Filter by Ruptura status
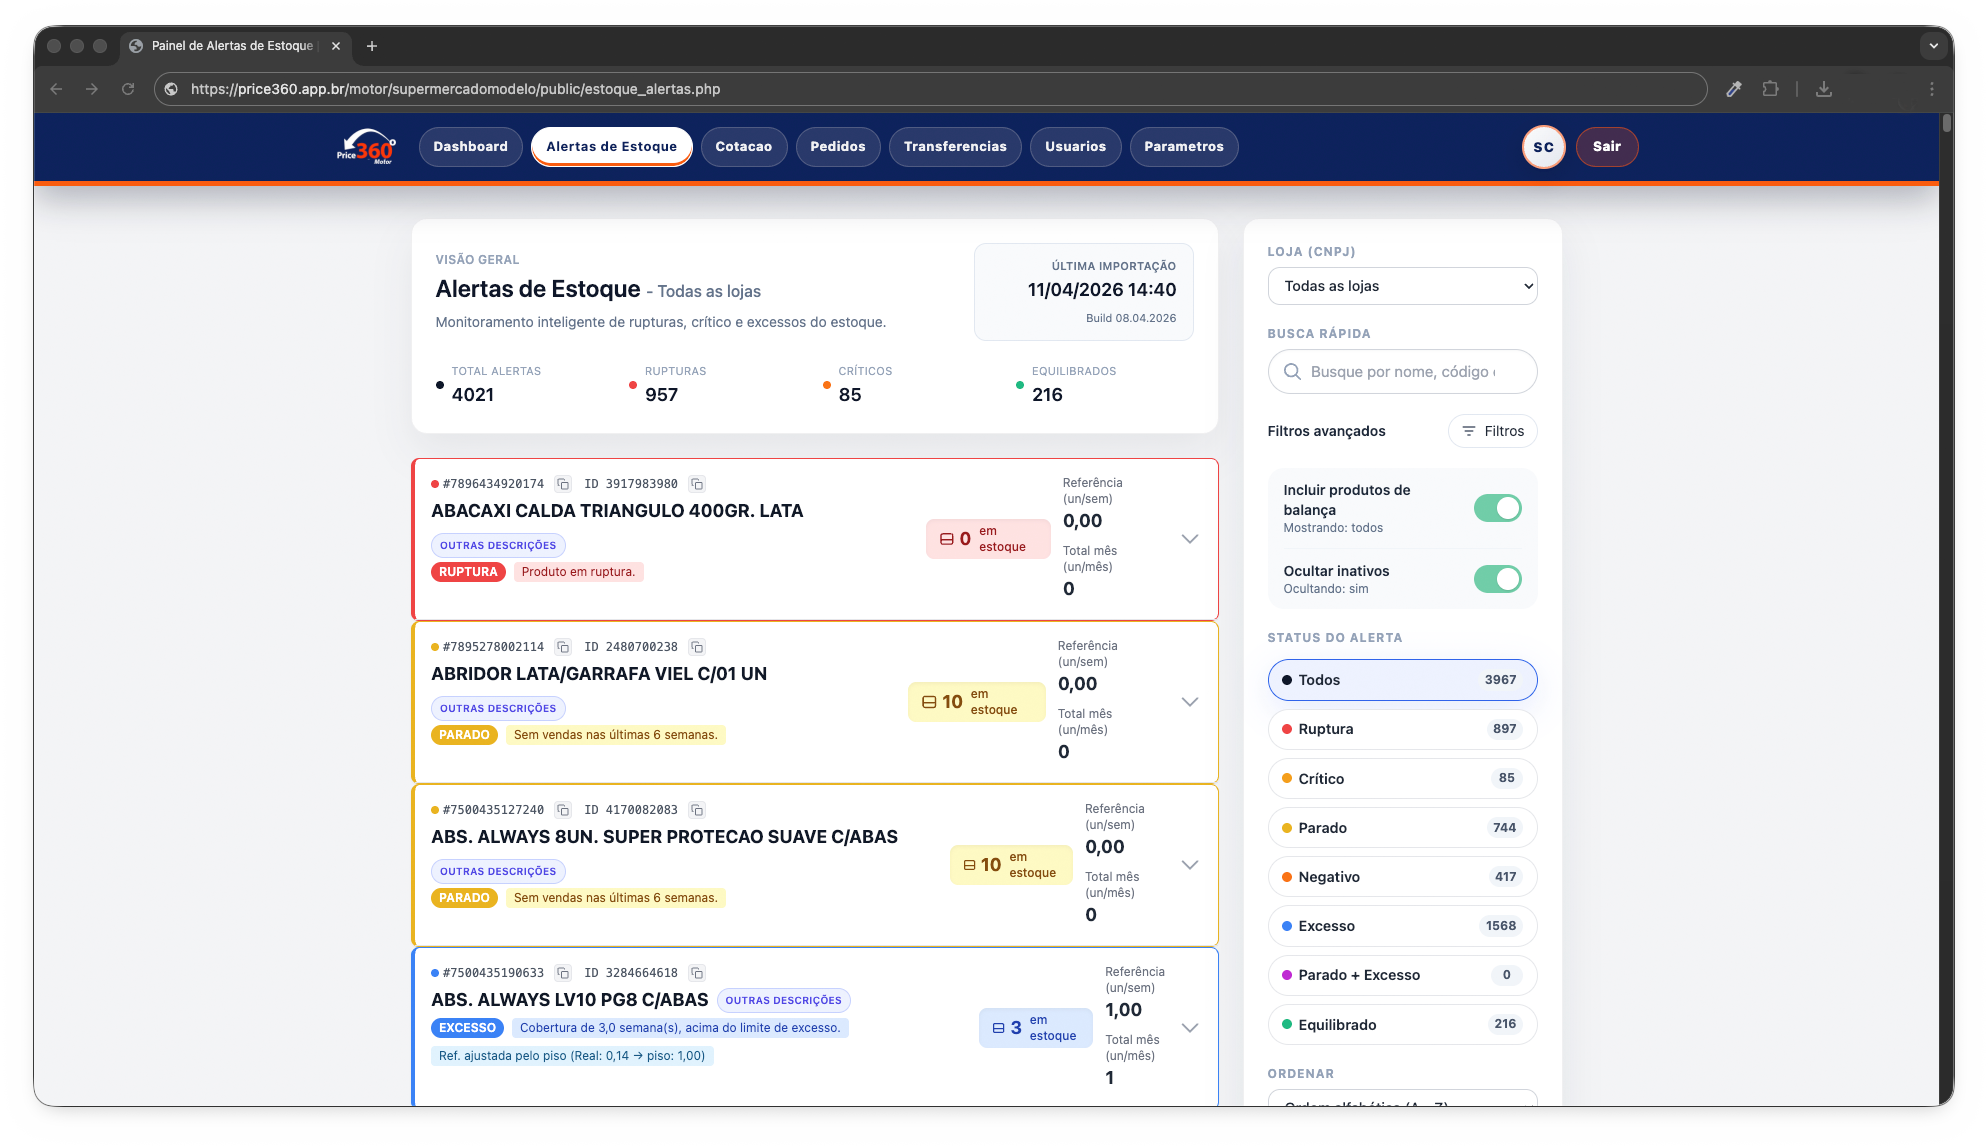 1402,729
